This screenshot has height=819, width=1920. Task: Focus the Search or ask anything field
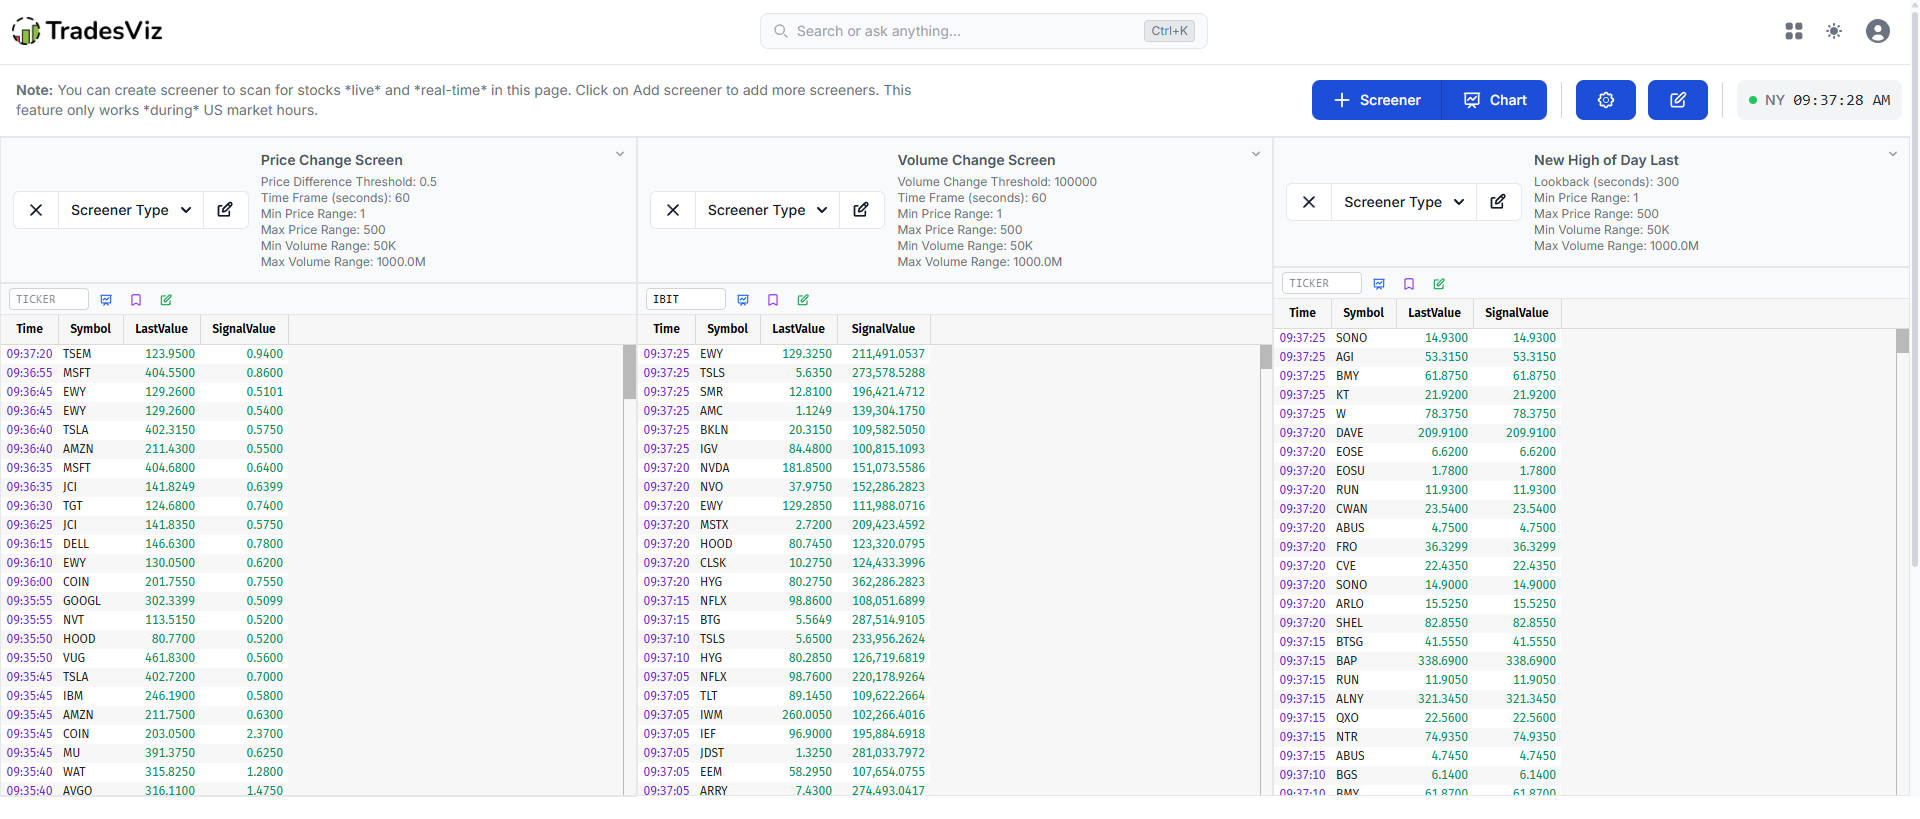[x=984, y=31]
